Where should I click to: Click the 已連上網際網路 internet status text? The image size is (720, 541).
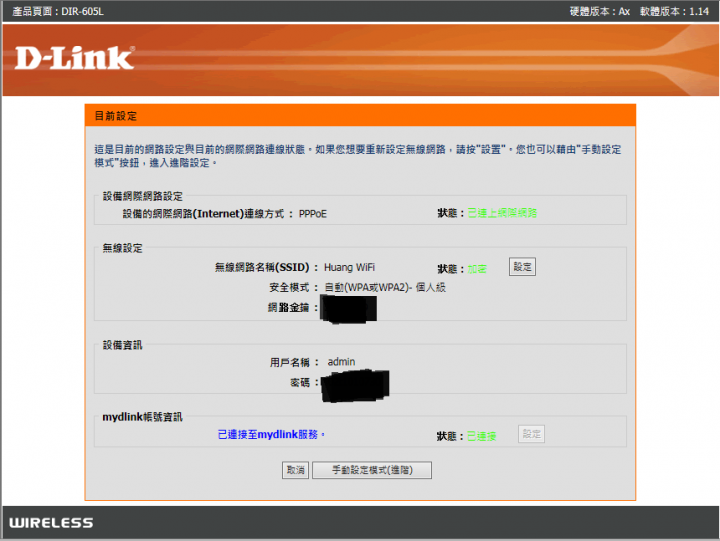[502, 213]
